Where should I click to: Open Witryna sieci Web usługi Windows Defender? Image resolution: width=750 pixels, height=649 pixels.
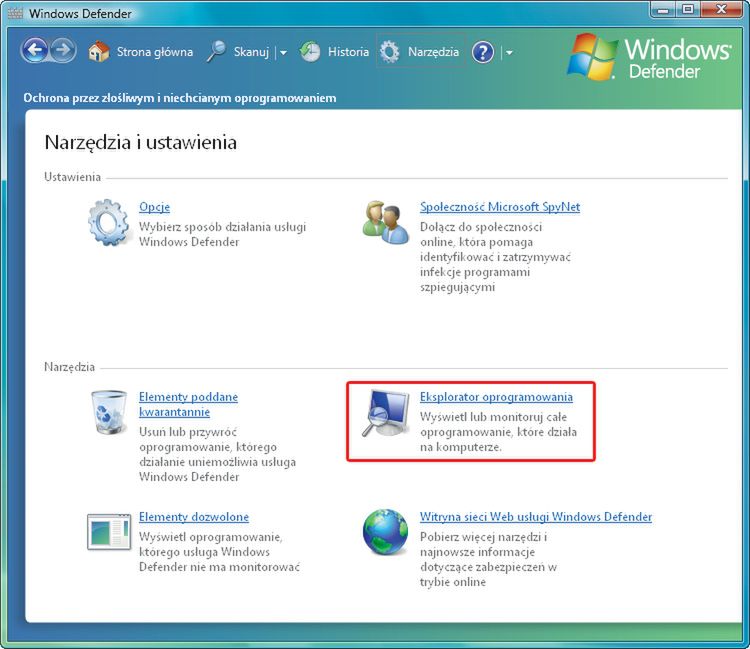536,517
